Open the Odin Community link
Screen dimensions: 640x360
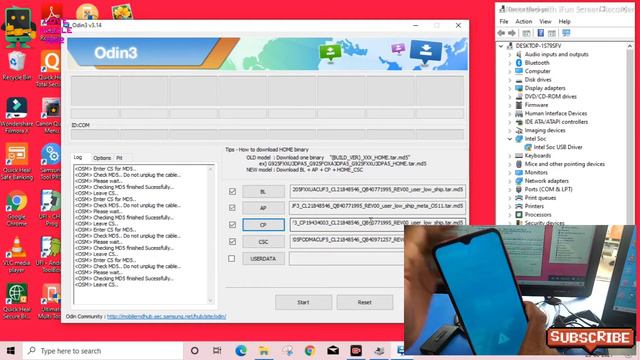coord(167,316)
